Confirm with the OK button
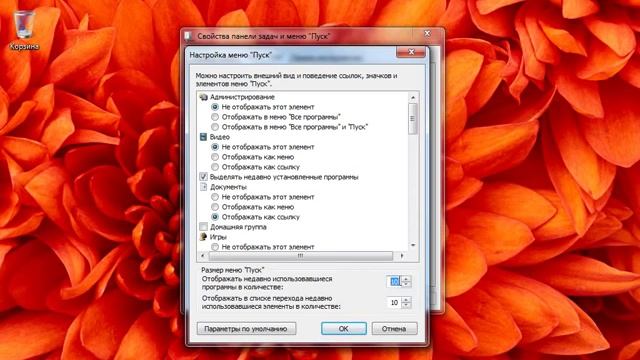640x360 pixels. pyautogui.click(x=344, y=329)
